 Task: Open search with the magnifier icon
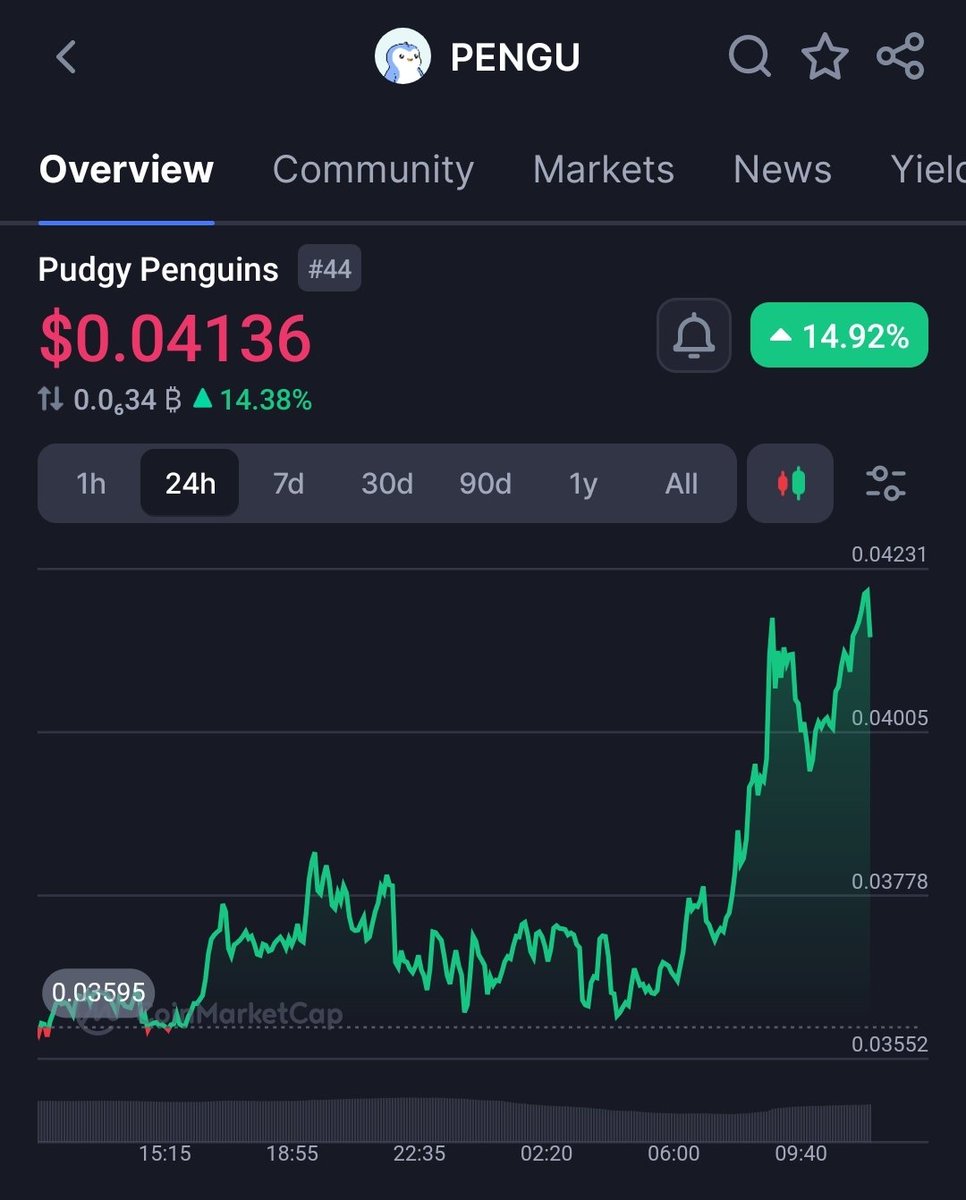pos(750,57)
